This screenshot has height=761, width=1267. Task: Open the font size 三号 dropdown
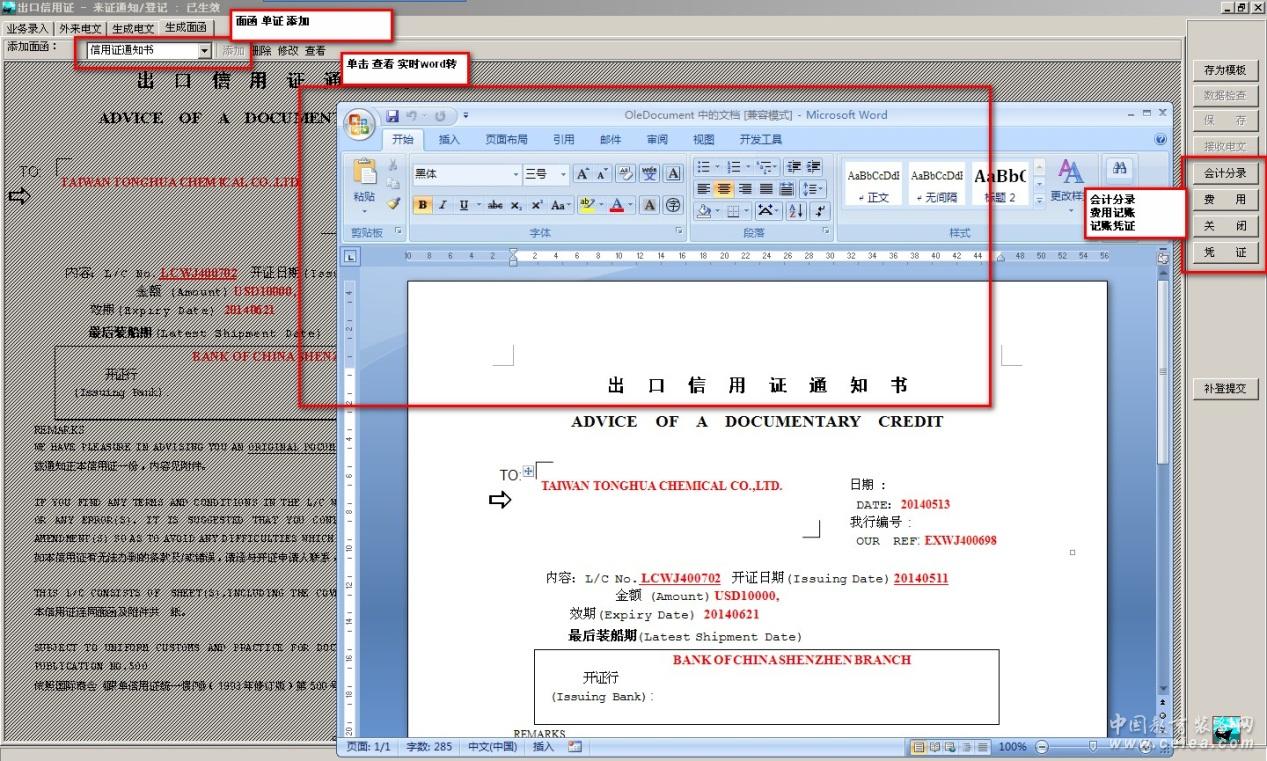click(562, 174)
